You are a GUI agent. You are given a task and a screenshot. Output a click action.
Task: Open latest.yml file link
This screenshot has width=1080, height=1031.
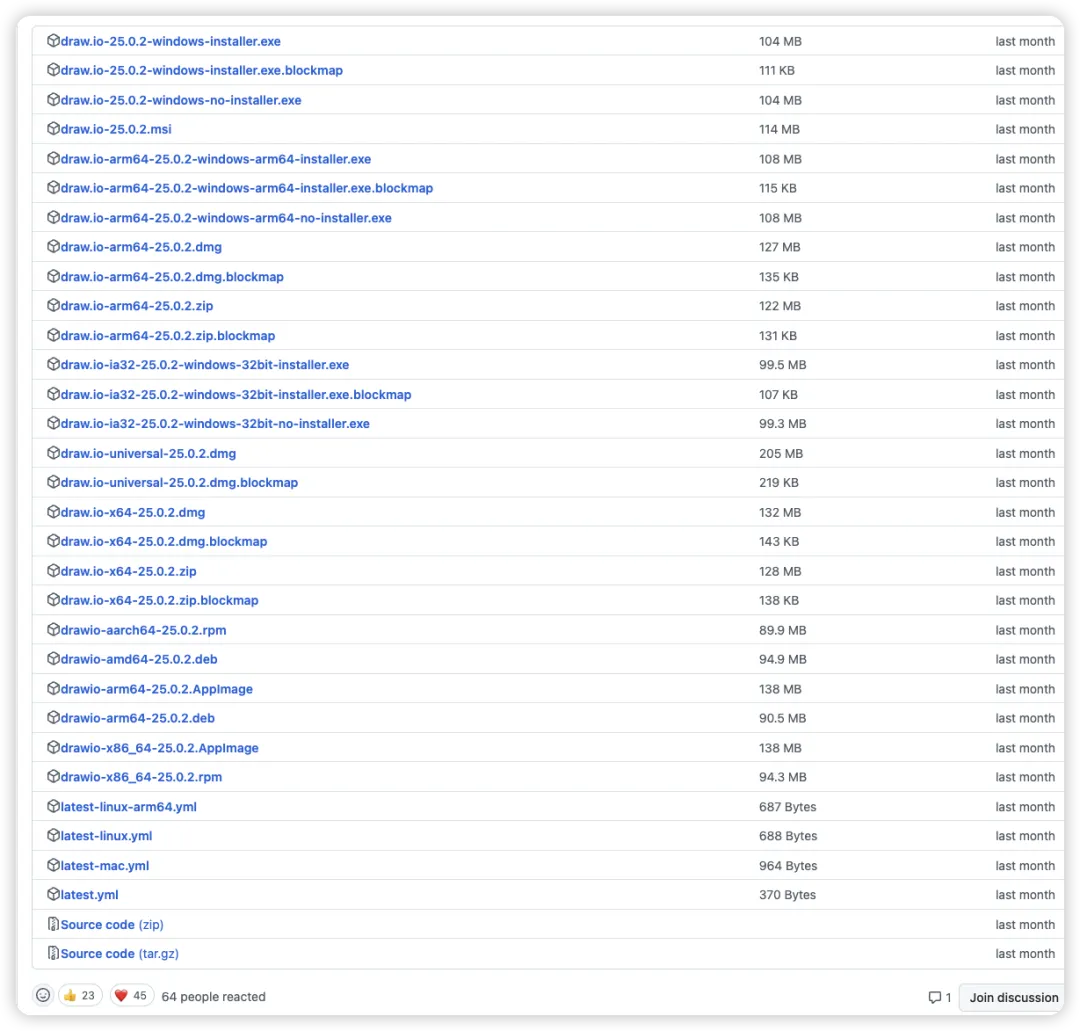[90, 895]
